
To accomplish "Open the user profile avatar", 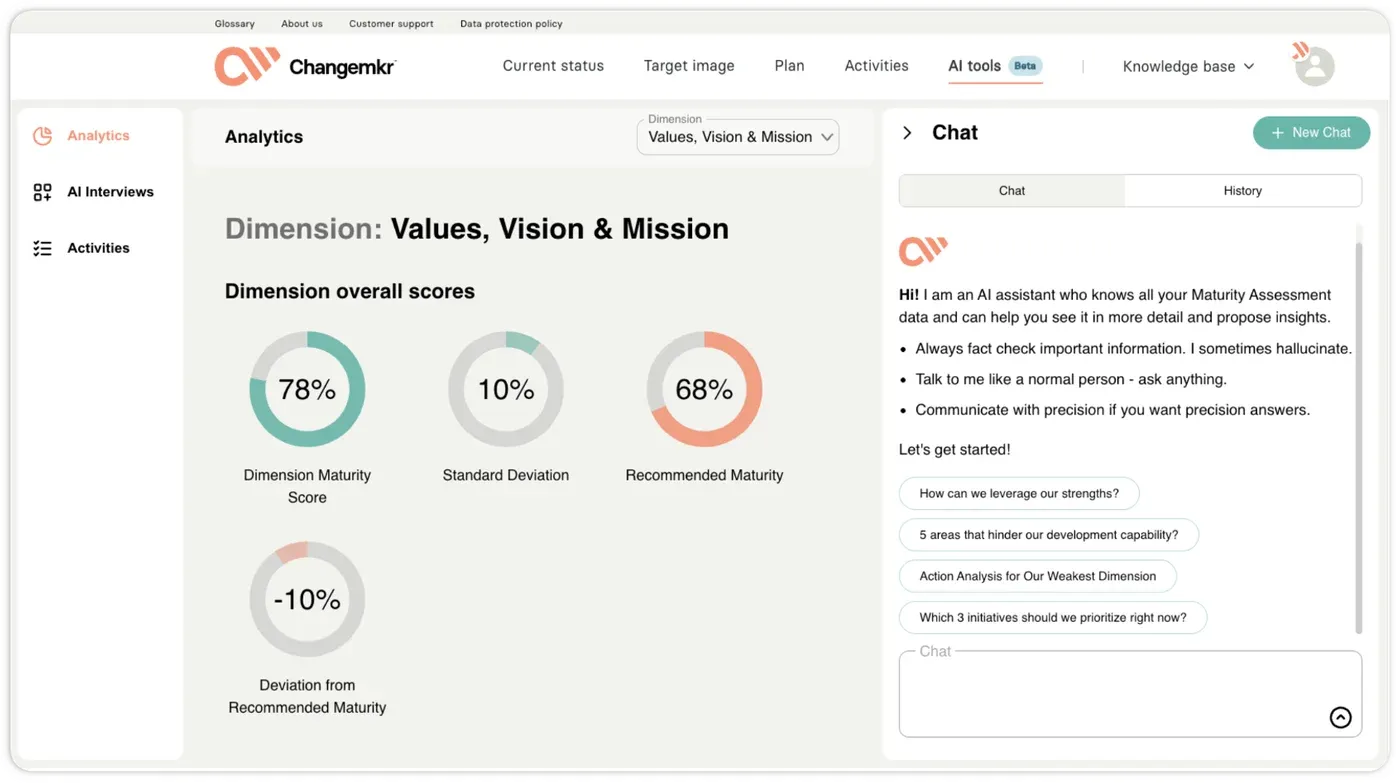I will (x=1314, y=66).
